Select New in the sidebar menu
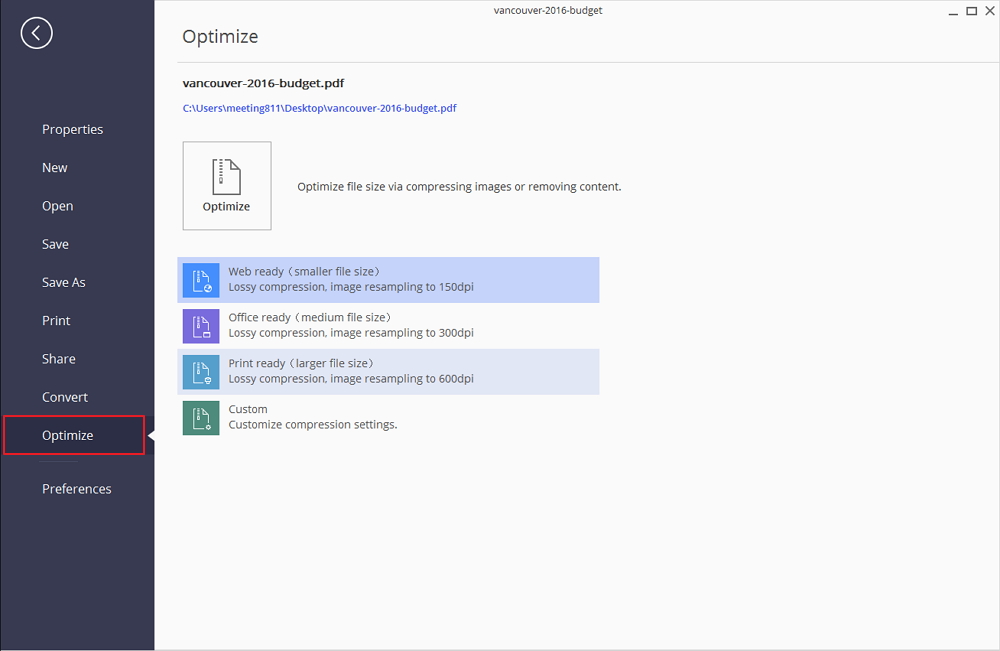Image resolution: width=1000 pixels, height=651 pixels. tap(55, 168)
